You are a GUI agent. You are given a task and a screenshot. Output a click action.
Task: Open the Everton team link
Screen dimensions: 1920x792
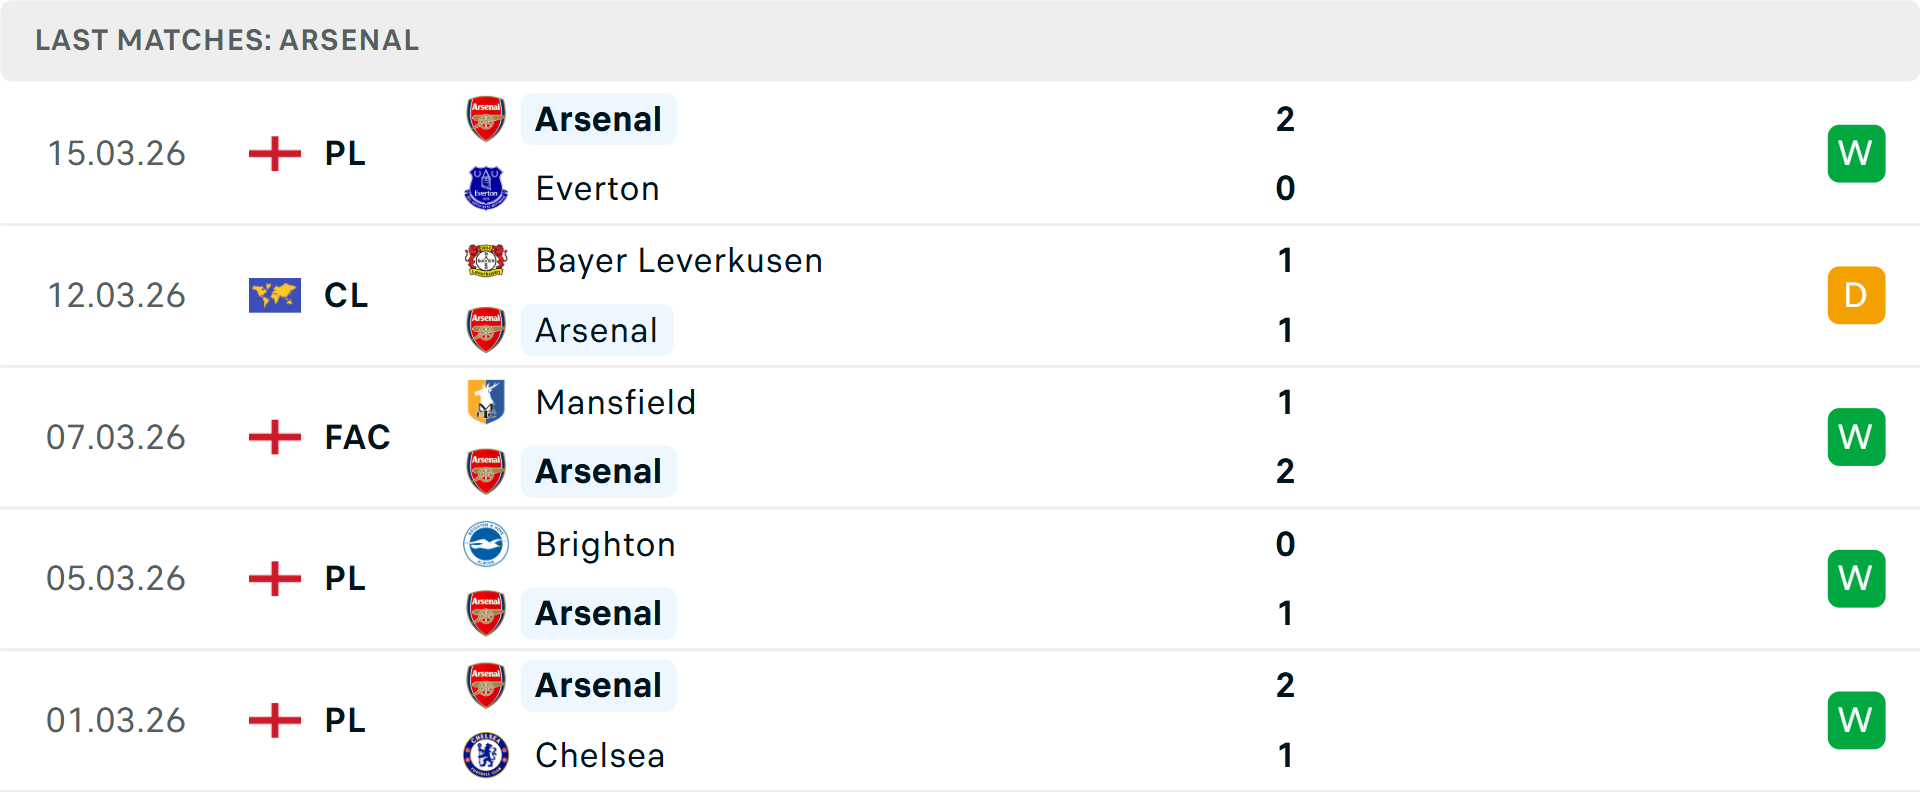597,188
